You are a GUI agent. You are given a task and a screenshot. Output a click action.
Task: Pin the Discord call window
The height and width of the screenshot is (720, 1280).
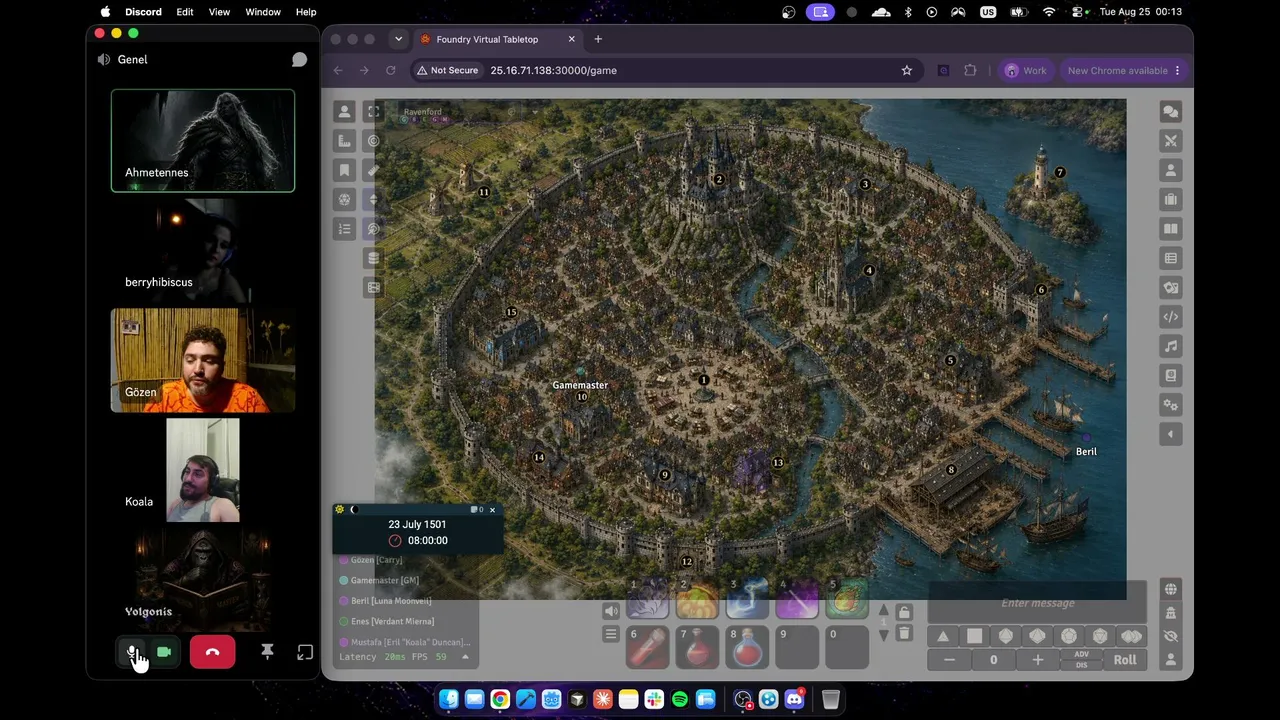click(267, 652)
